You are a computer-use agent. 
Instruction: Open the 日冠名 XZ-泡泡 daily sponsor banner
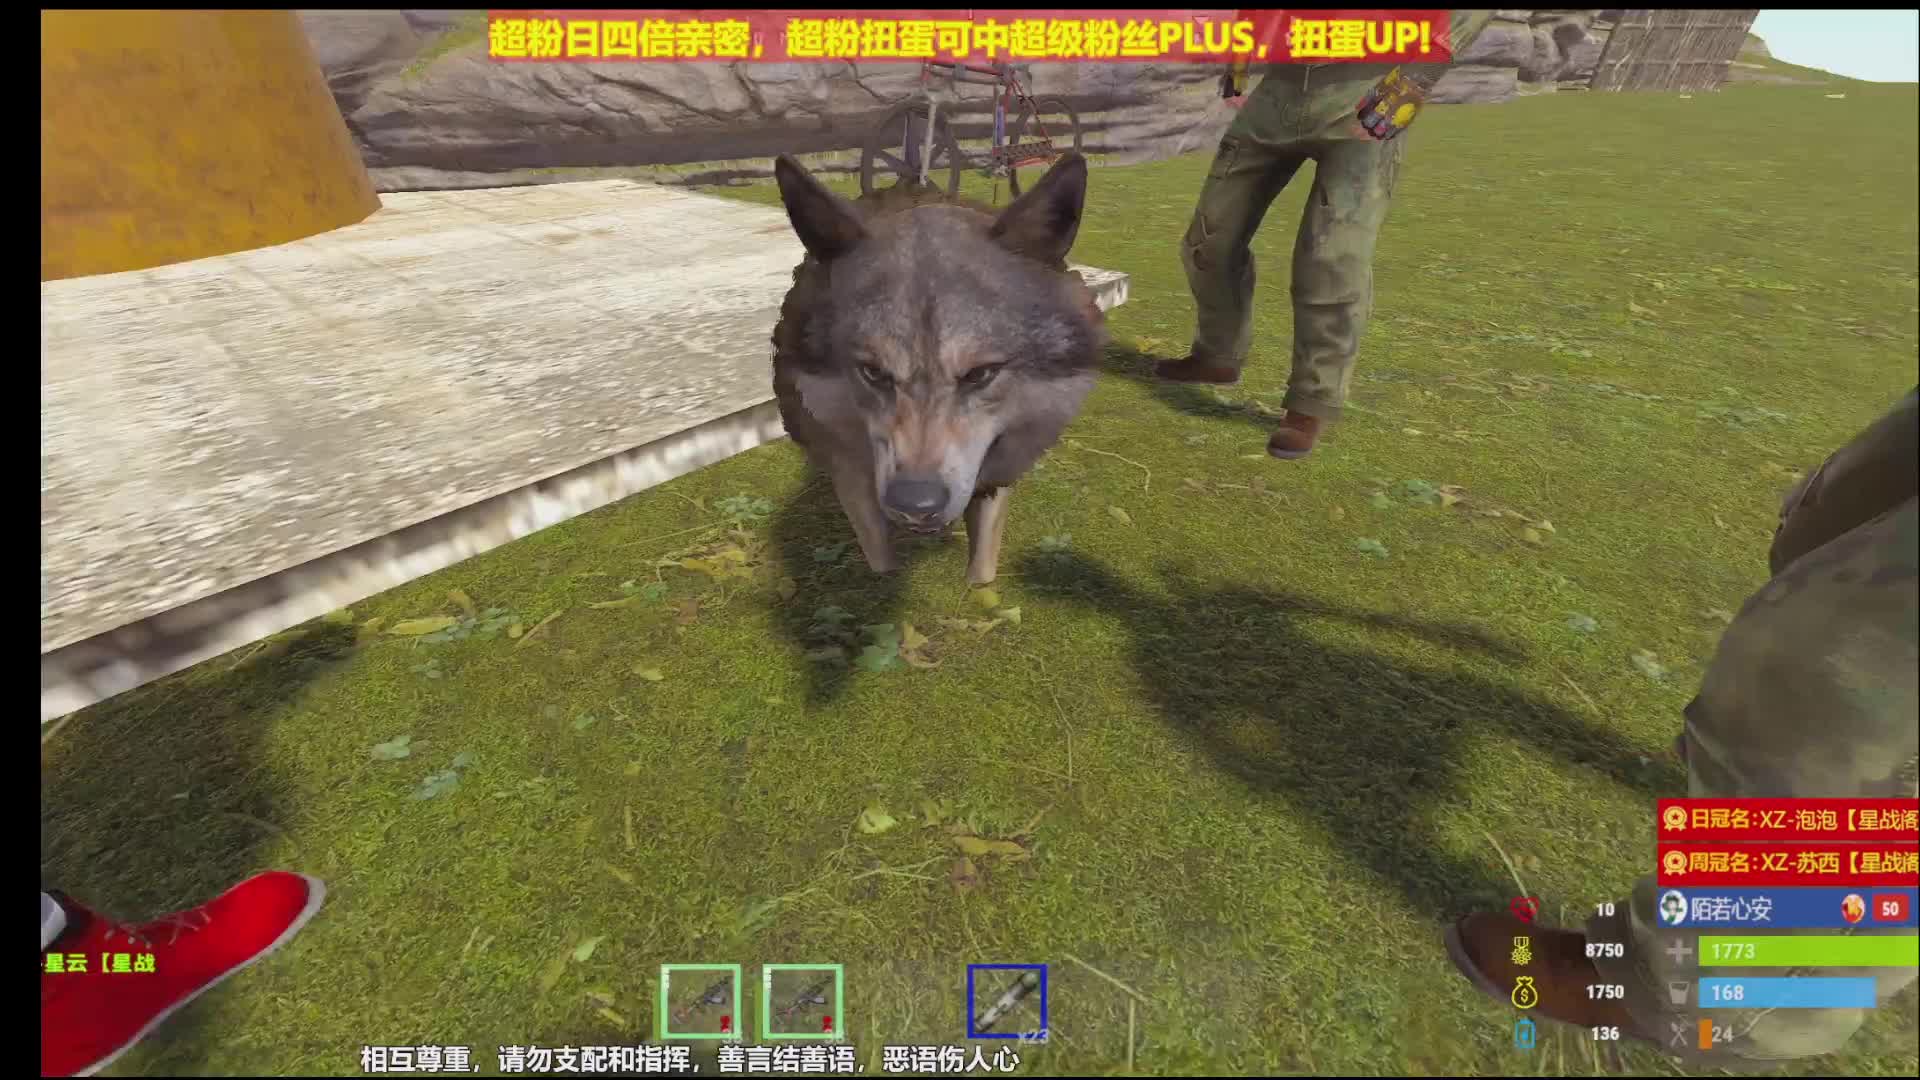pos(1789,820)
